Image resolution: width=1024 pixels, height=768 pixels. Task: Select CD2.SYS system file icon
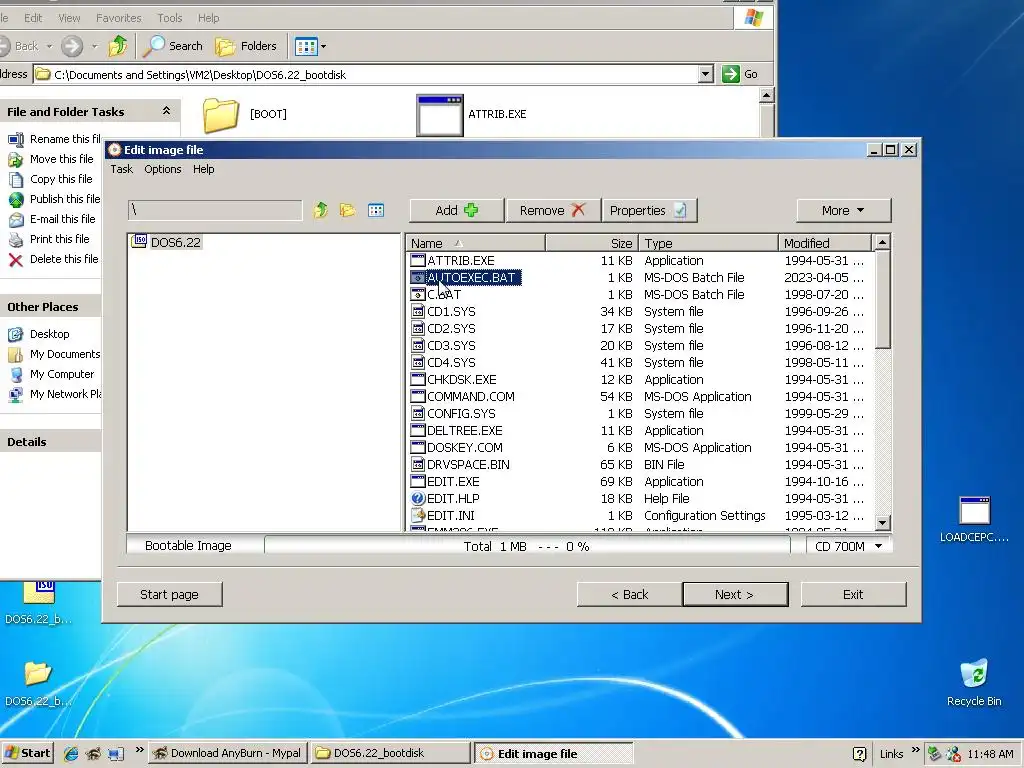click(x=418, y=328)
